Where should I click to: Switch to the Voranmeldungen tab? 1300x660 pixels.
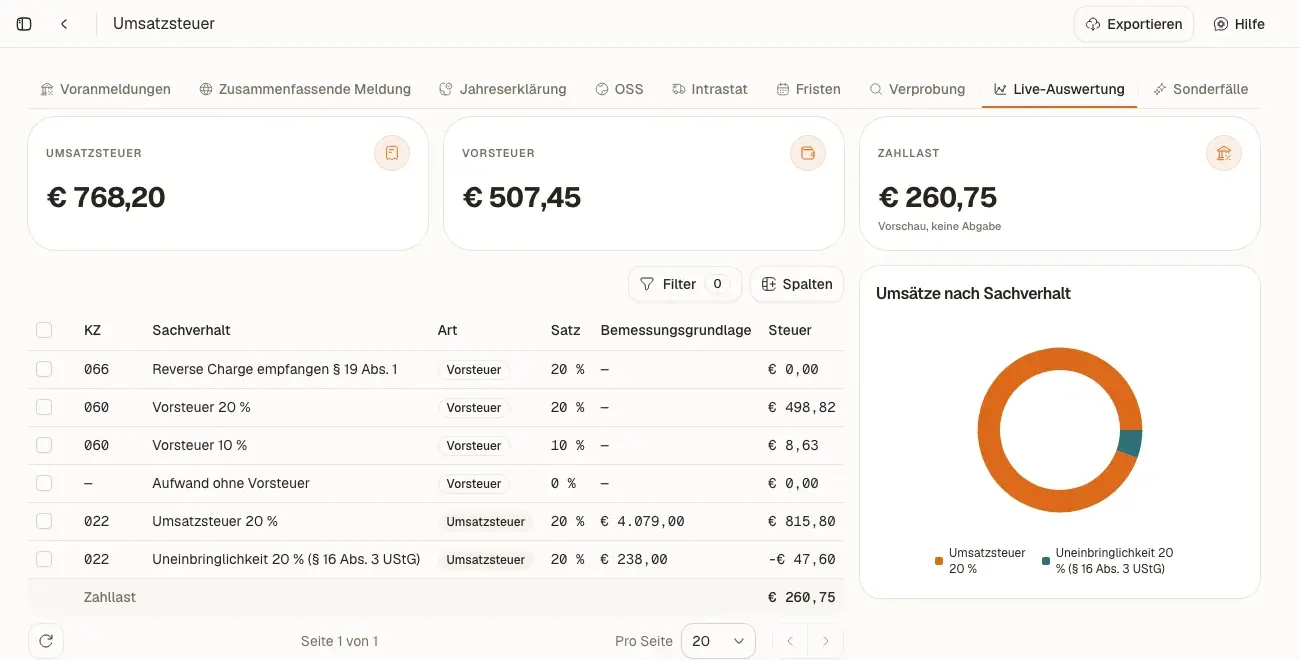point(105,89)
